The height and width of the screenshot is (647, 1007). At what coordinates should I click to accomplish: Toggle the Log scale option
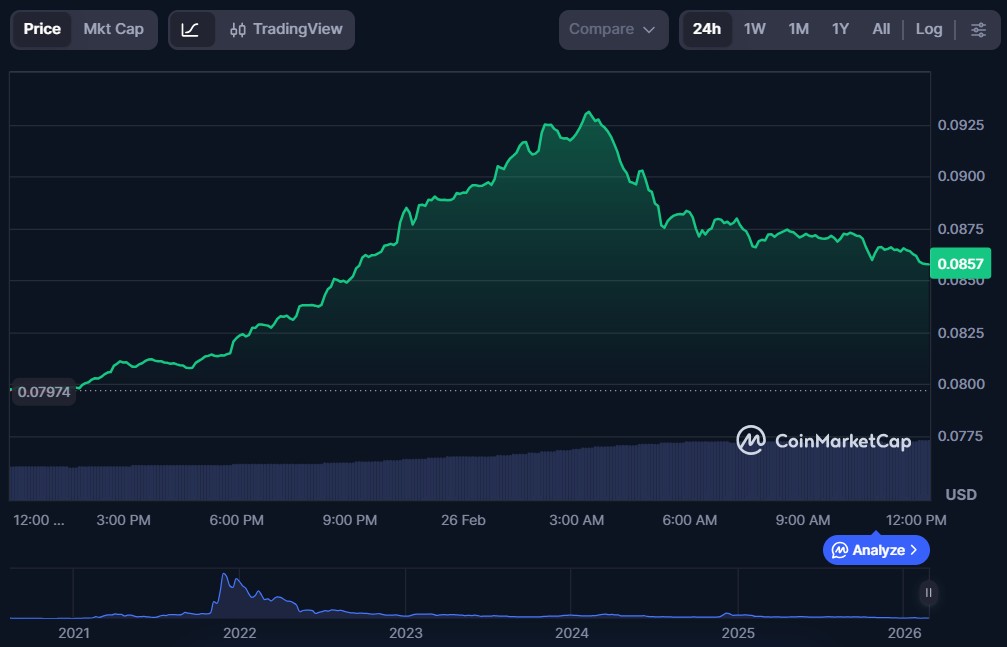click(929, 29)
